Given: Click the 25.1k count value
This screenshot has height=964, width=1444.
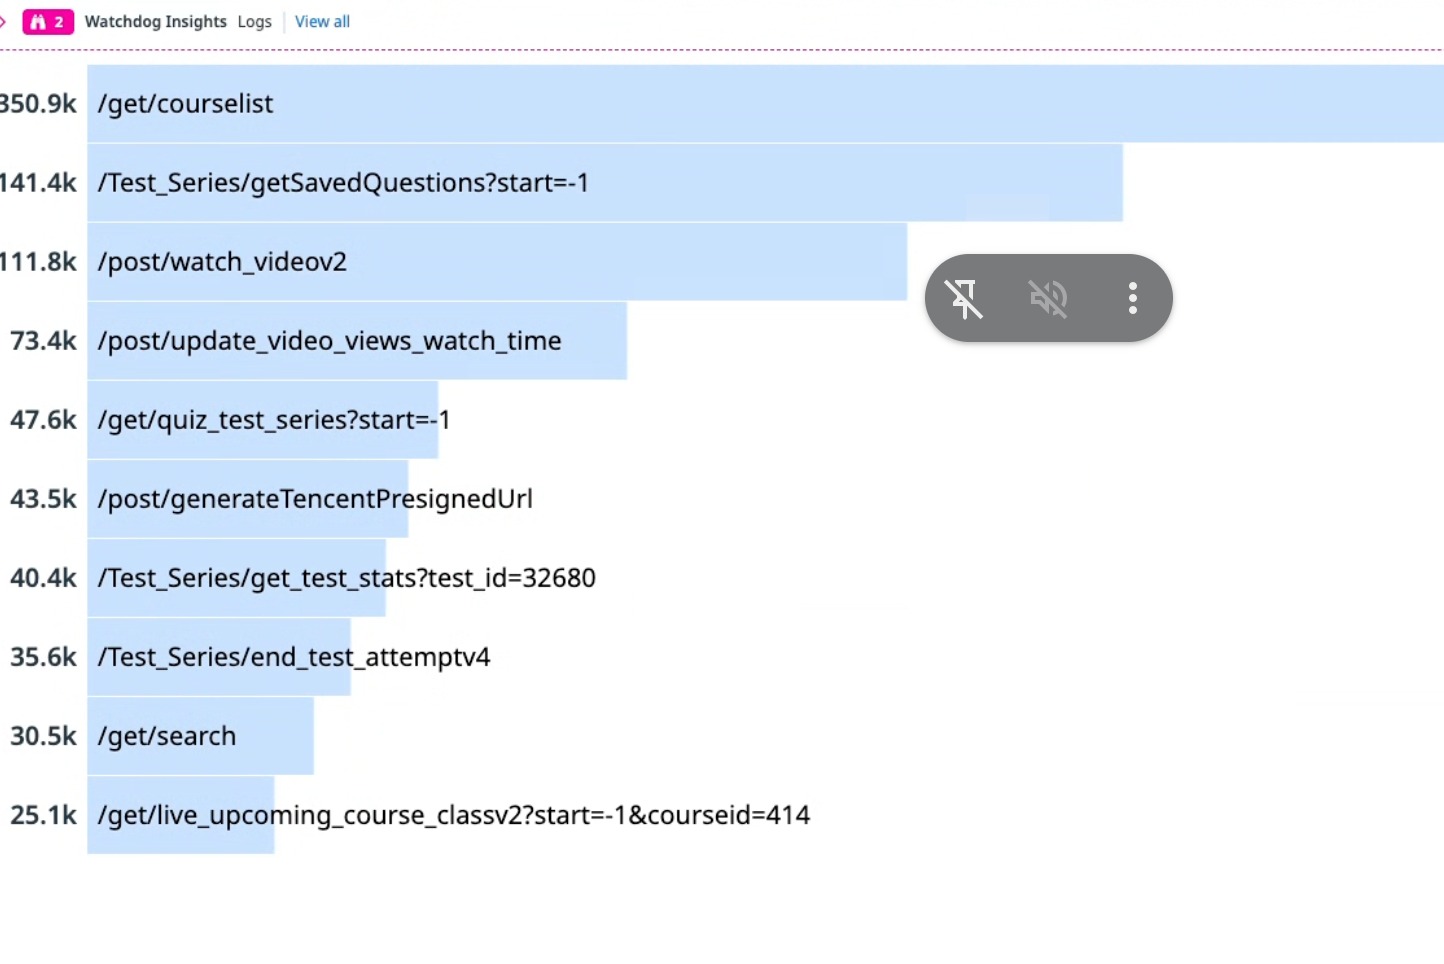Looking at the screenshot, I should [43, 815].
